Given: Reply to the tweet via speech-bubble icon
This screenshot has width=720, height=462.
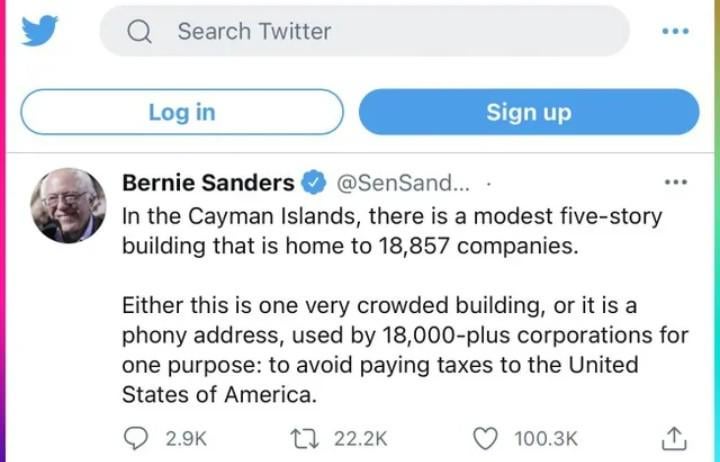Looking at the screenshot, I should tap(135, 438).
